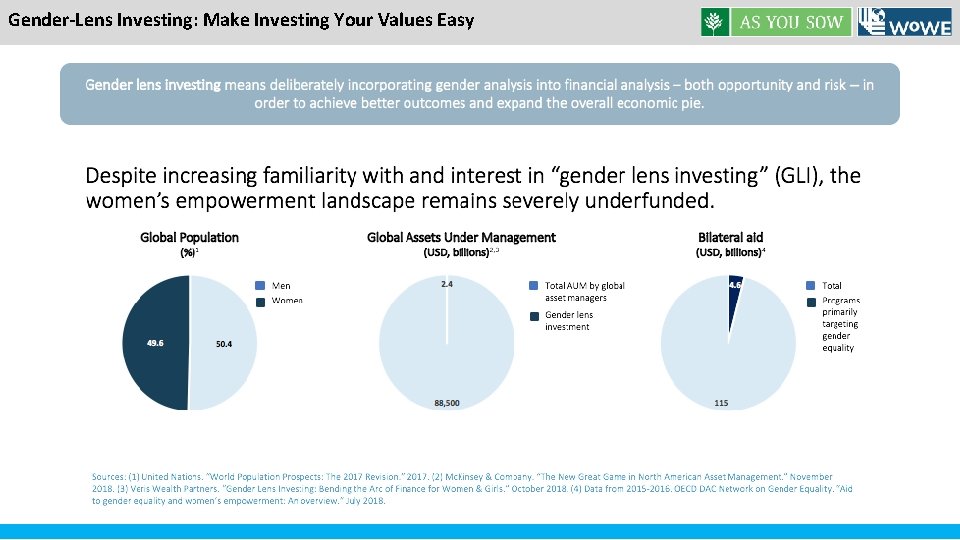Image resolution: width=960 pixels, height=540 pixels.
Task: Select the Global Population chart title
Action: 189,237
